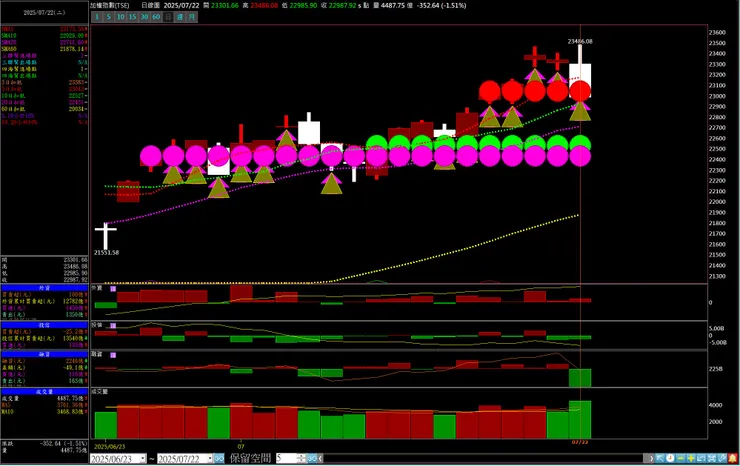Click the cursor arrow tool icon
The image size is (740, 466).
point(660,458)
